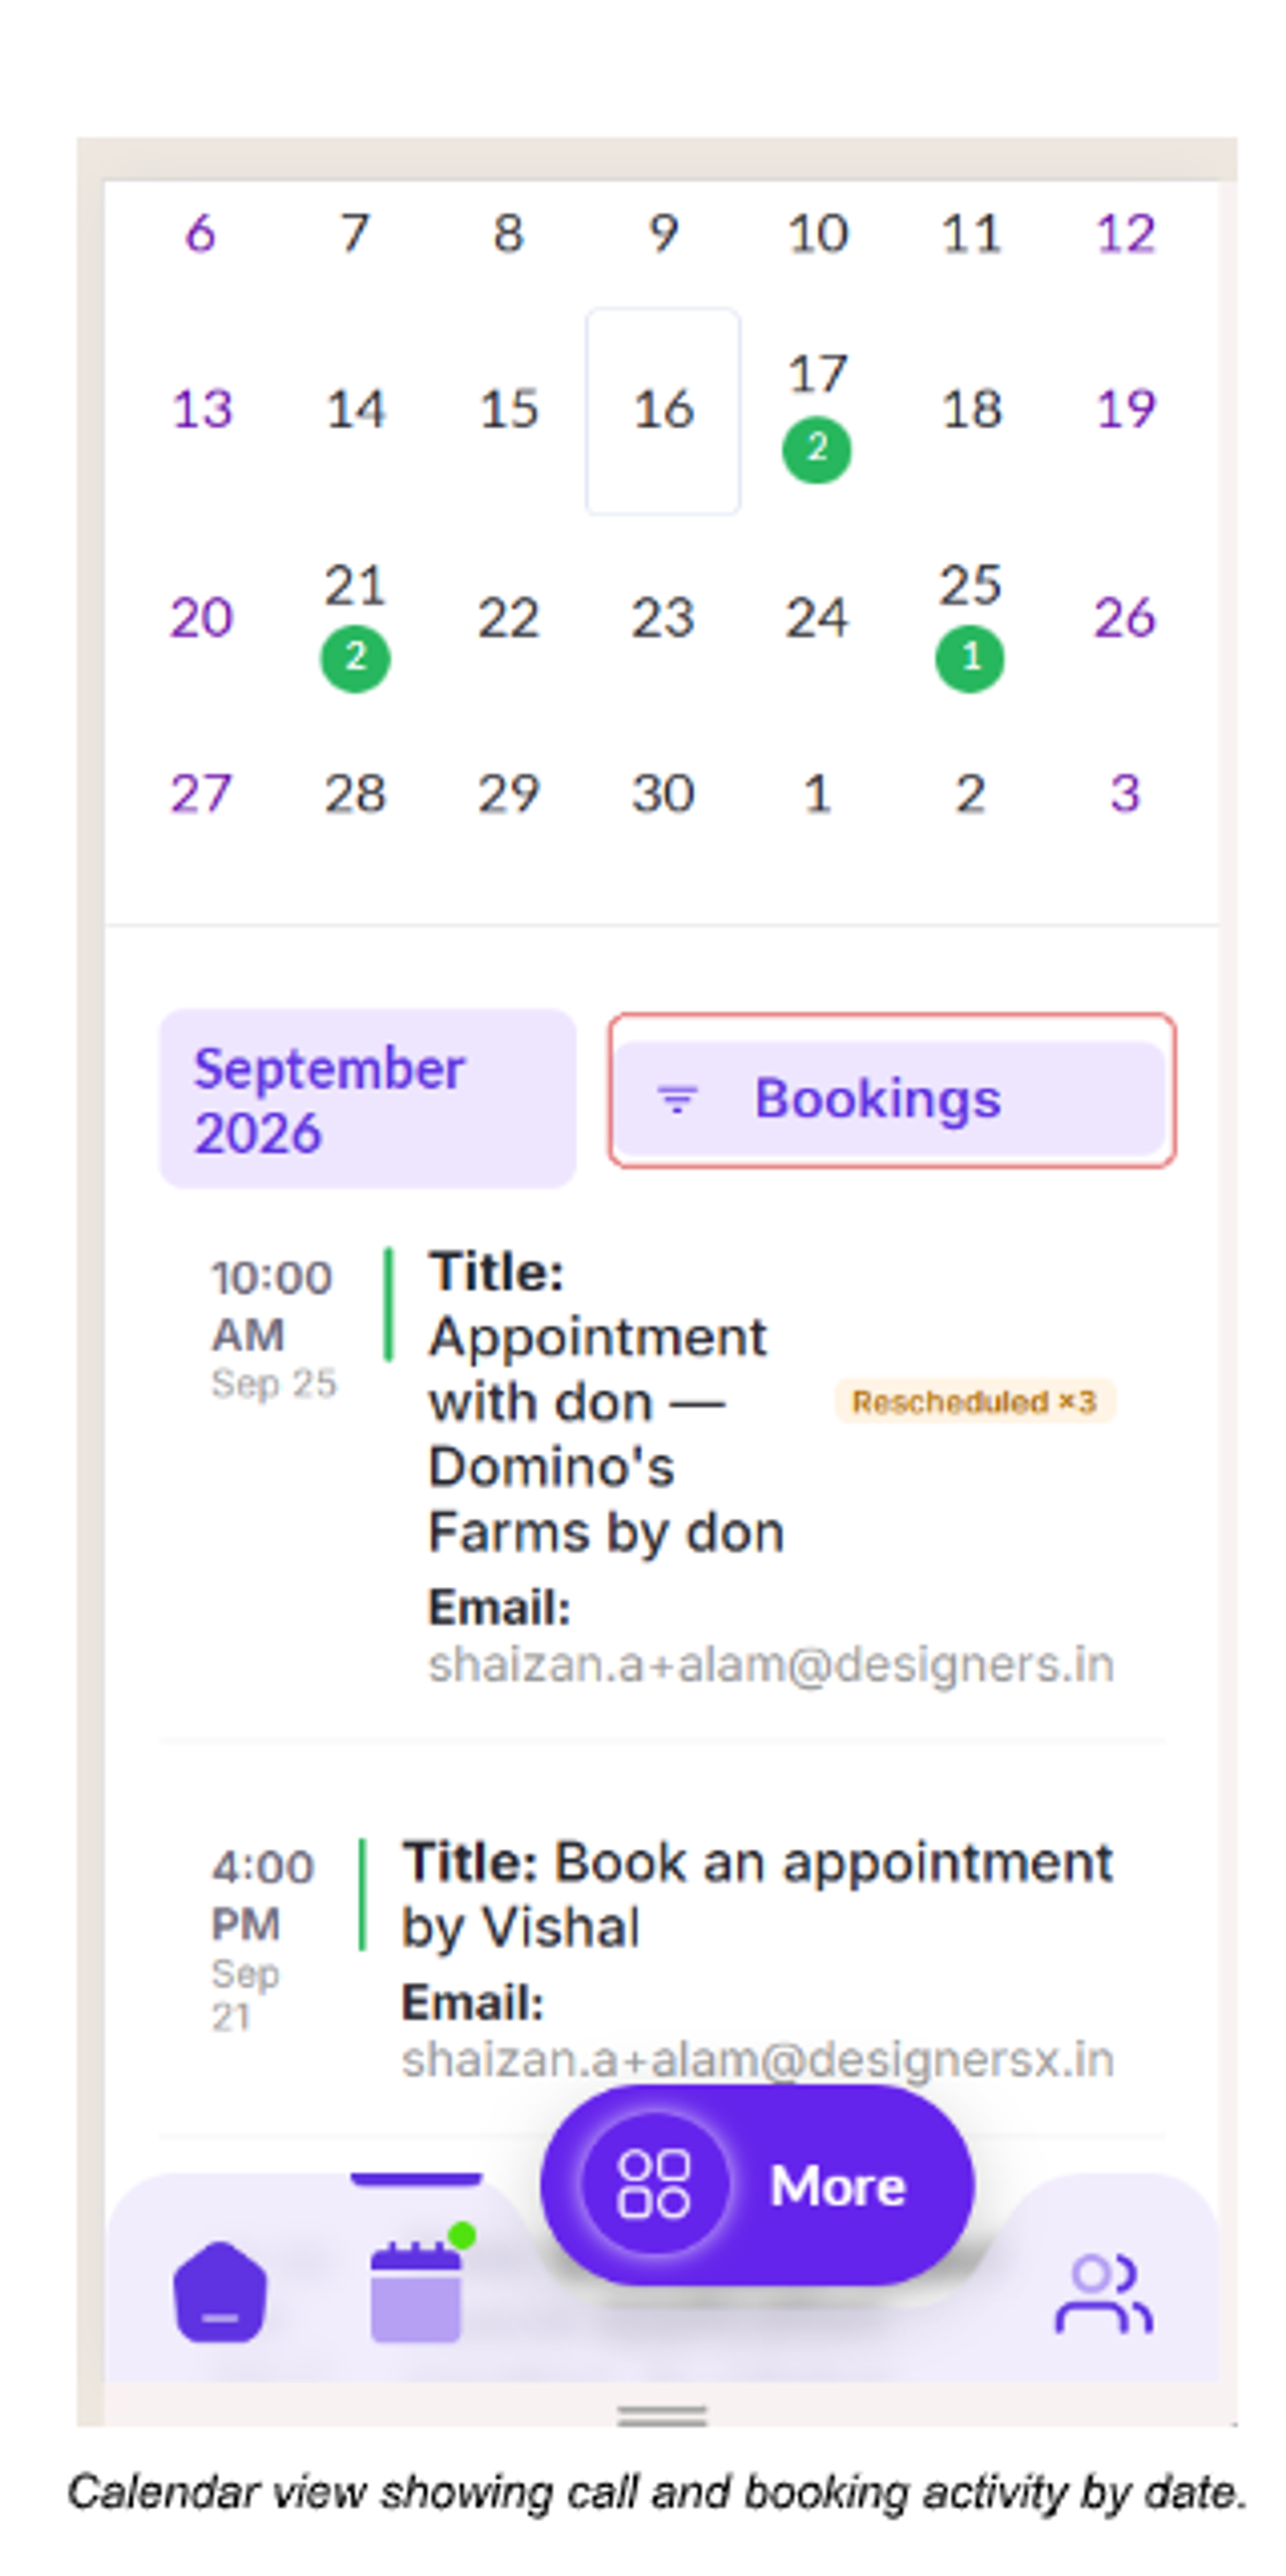Select date 30 in the calendar

point(663,794)
